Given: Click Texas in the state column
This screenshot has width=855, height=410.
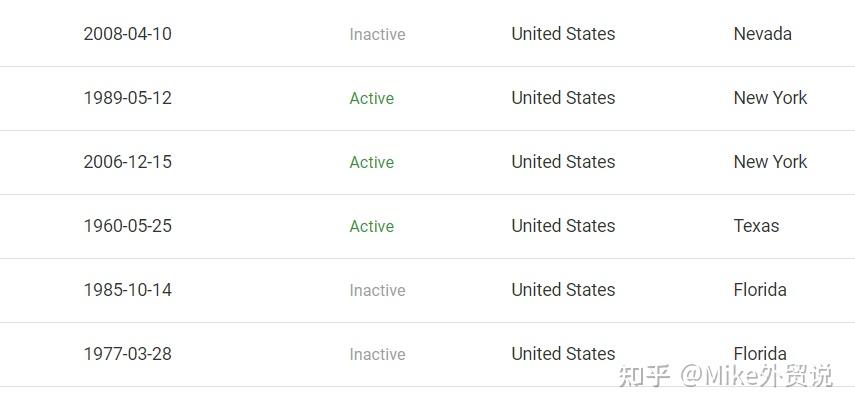Looking at the screenshot, I should pos(756,226).
